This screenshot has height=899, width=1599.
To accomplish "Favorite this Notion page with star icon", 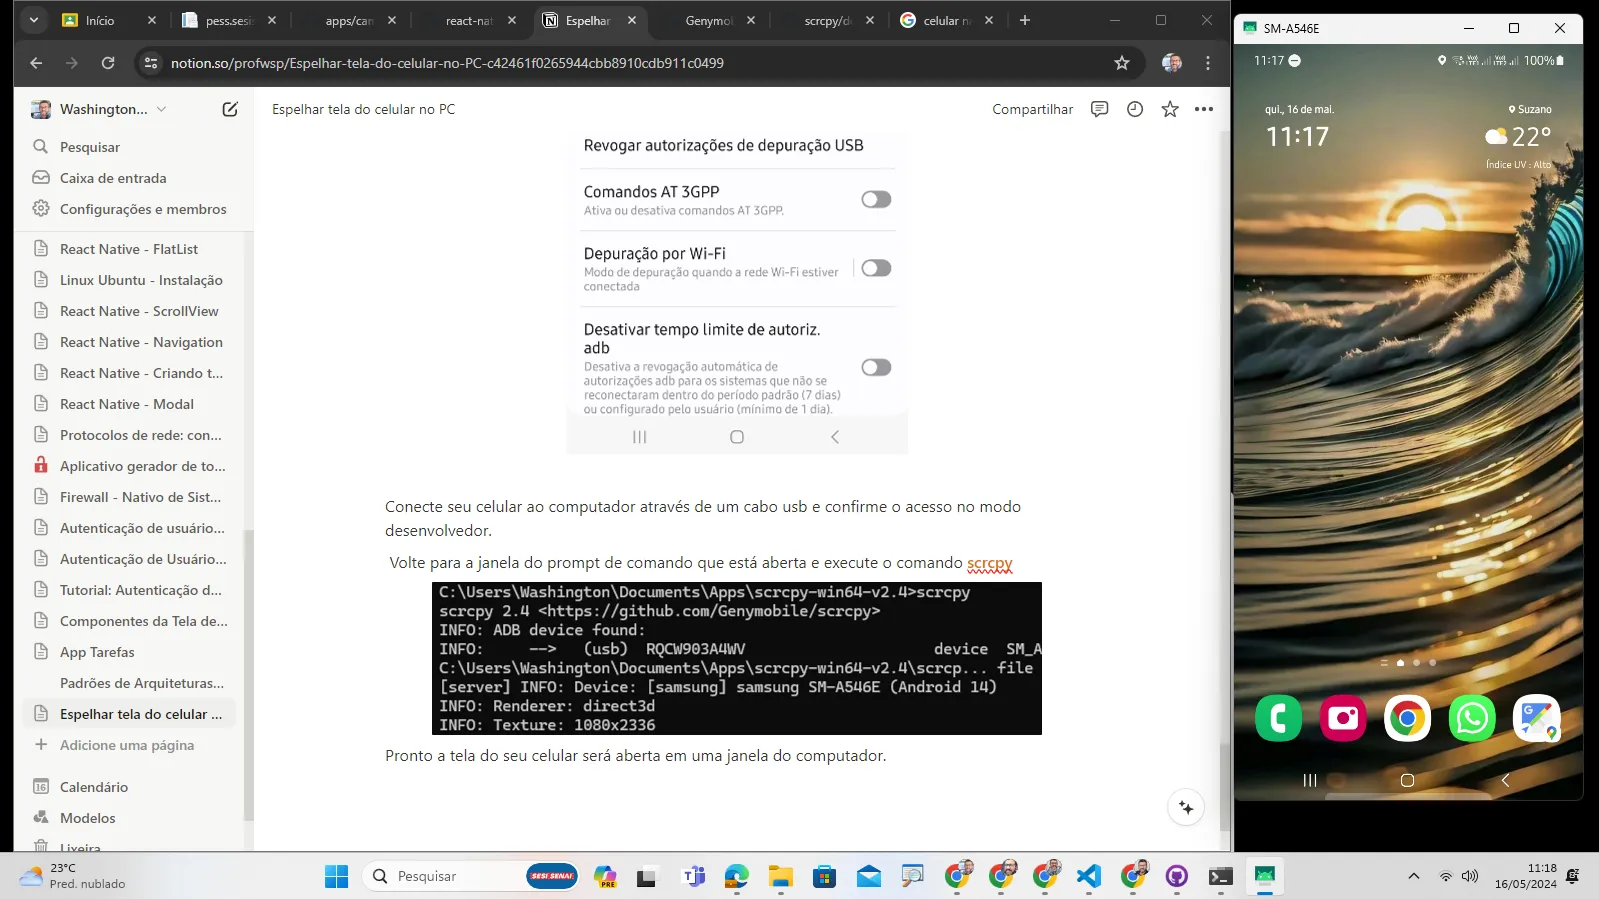I will (1170, 109).
